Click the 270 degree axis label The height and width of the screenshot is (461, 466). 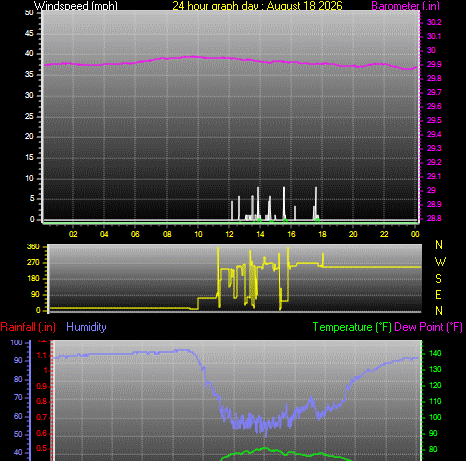pyautogui.click(x=33, y=262)
